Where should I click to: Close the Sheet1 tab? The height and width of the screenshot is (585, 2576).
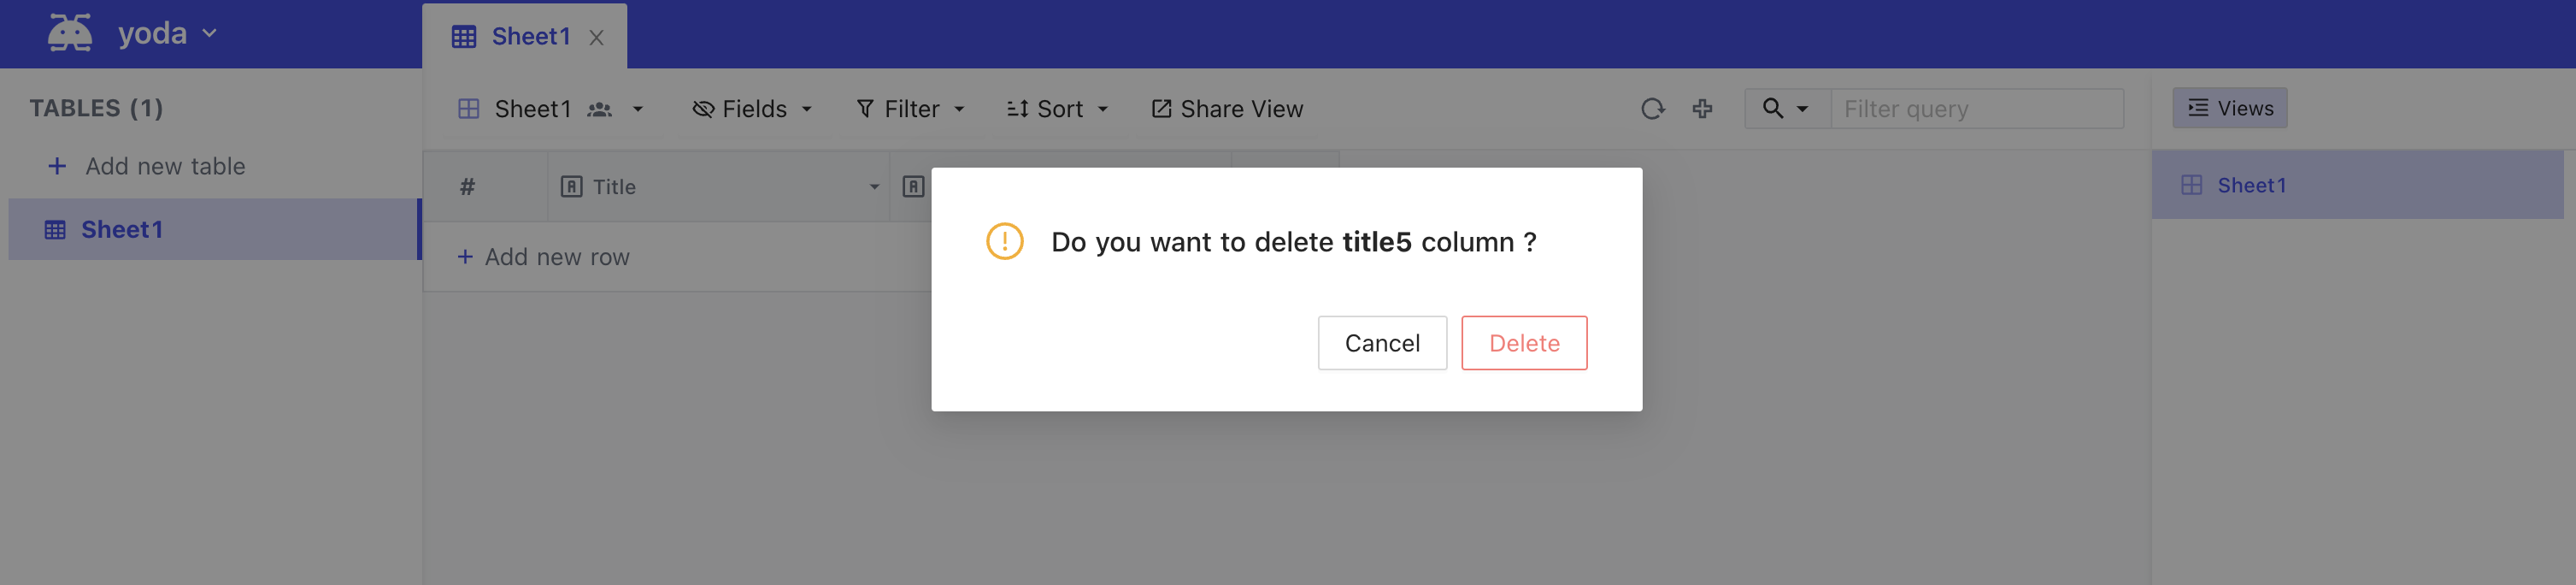click(596, 38)
